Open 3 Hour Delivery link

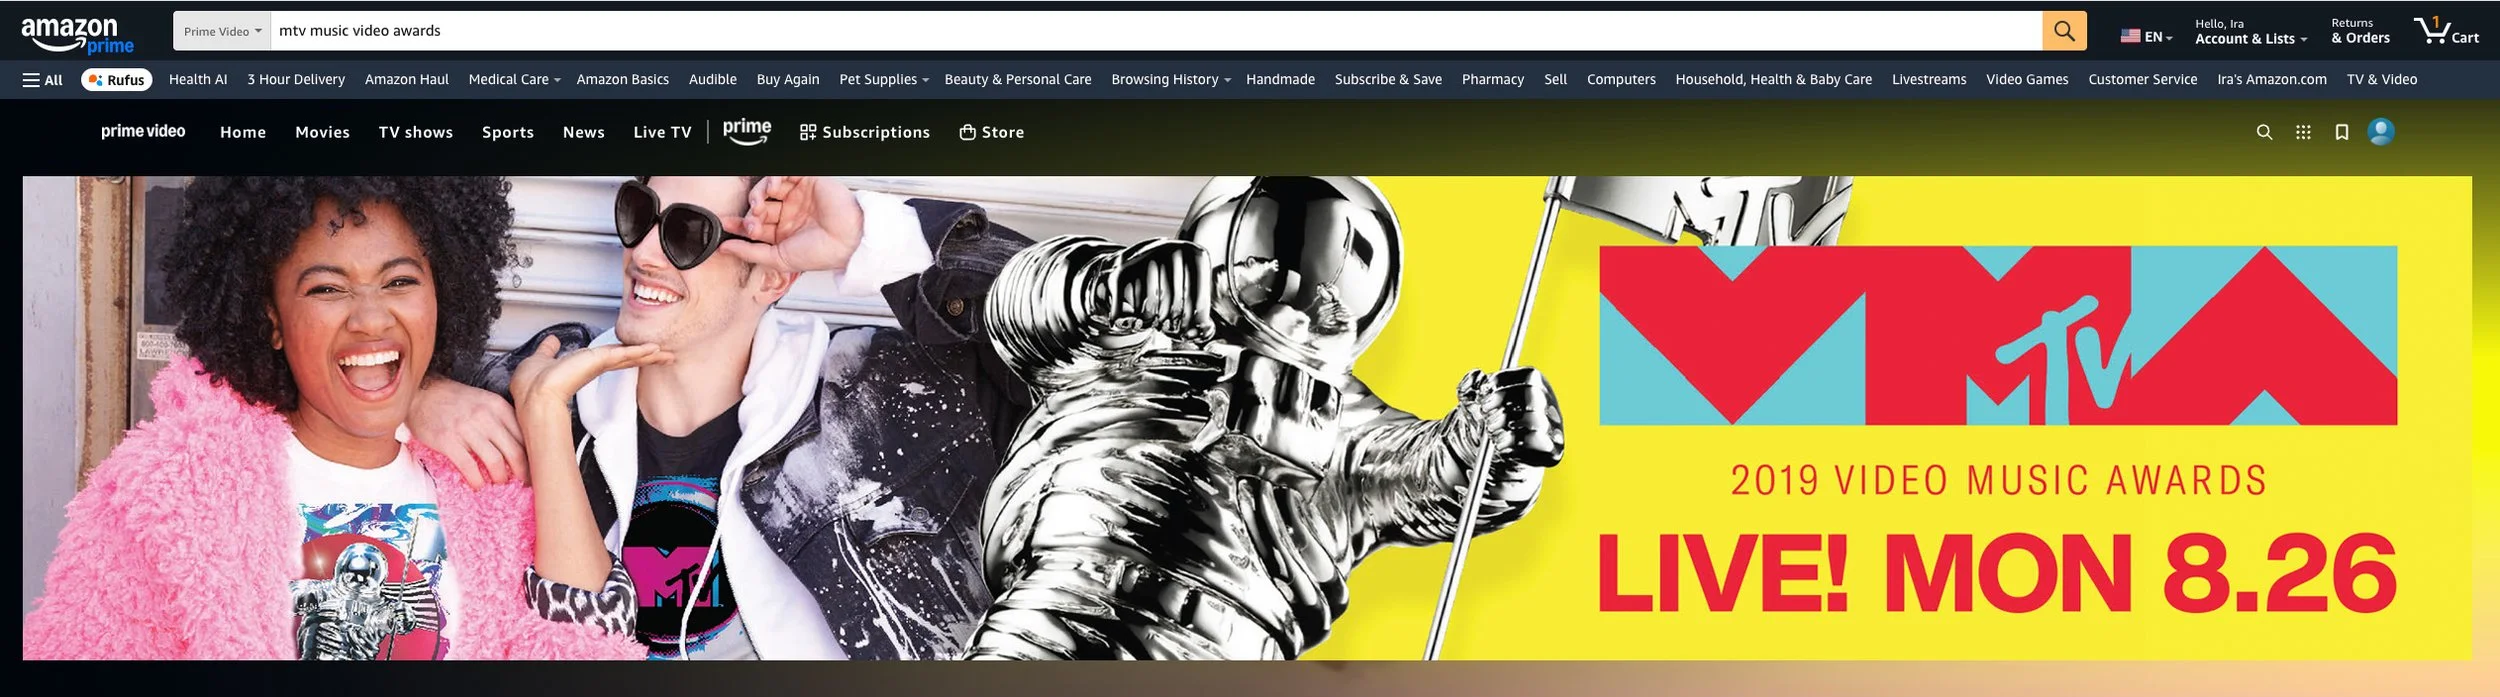tap(296, 80)
